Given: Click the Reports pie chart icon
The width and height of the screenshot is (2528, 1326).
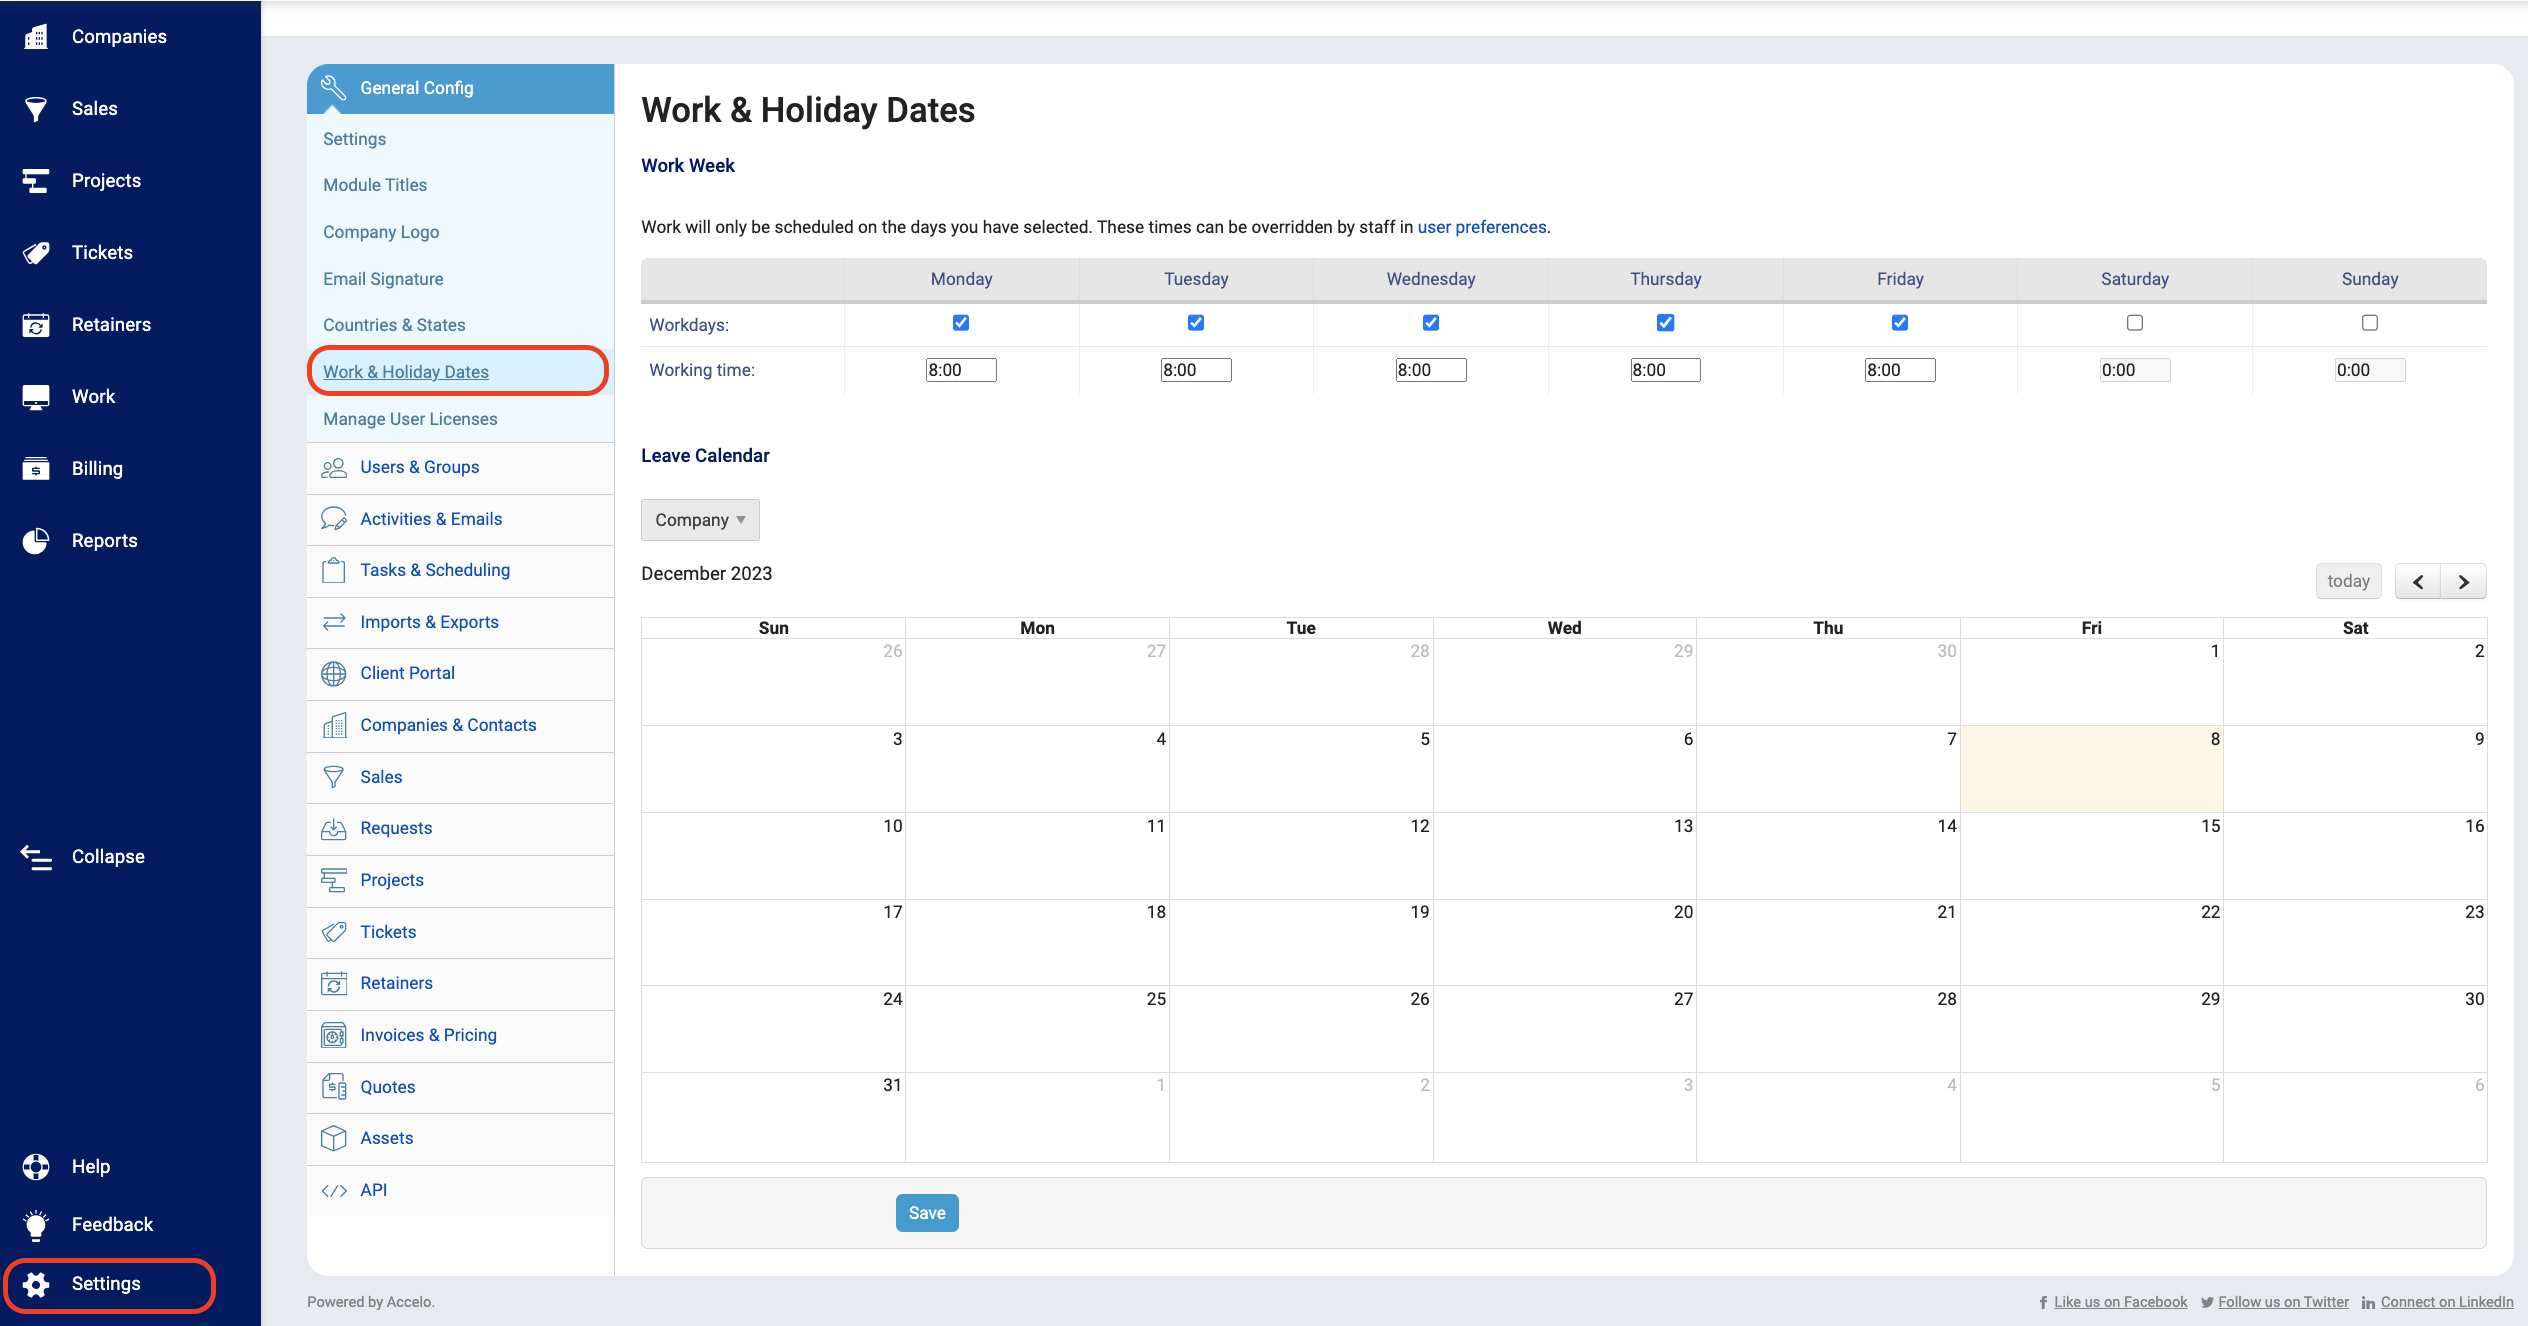Looking at the screenshot, I should [x=36, y=541].
